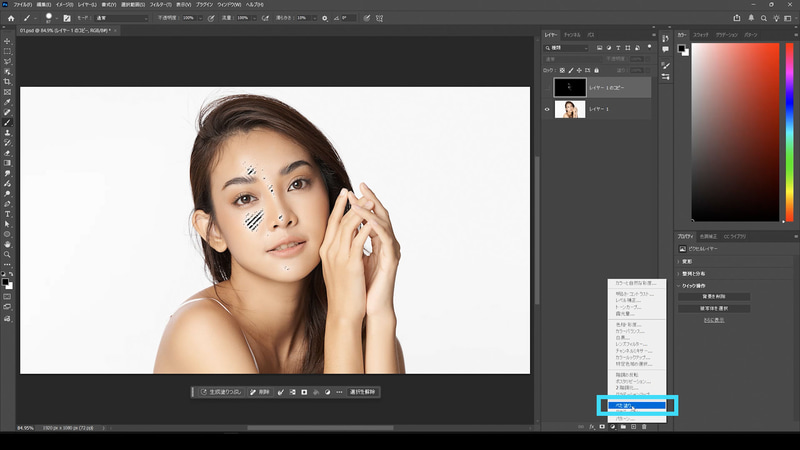Click the trash icon in Layers panel
Image resolution: width=800 pixels, height=450 pixels.
click(x=645, y=427)
